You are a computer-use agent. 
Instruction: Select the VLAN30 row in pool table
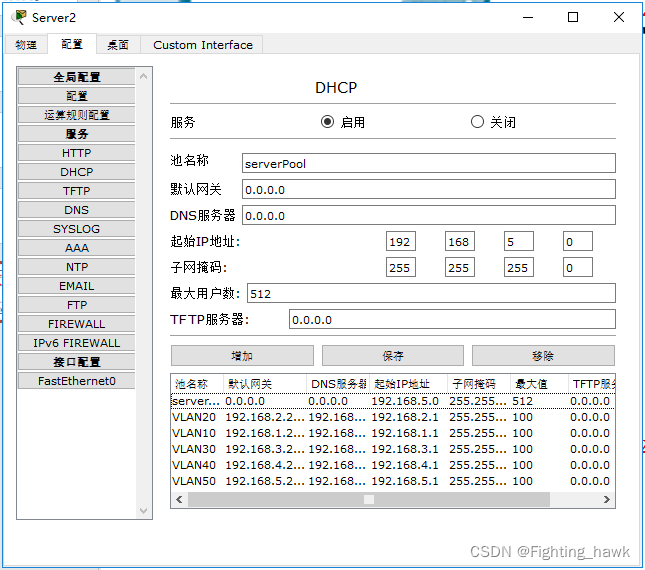[192, 449]
